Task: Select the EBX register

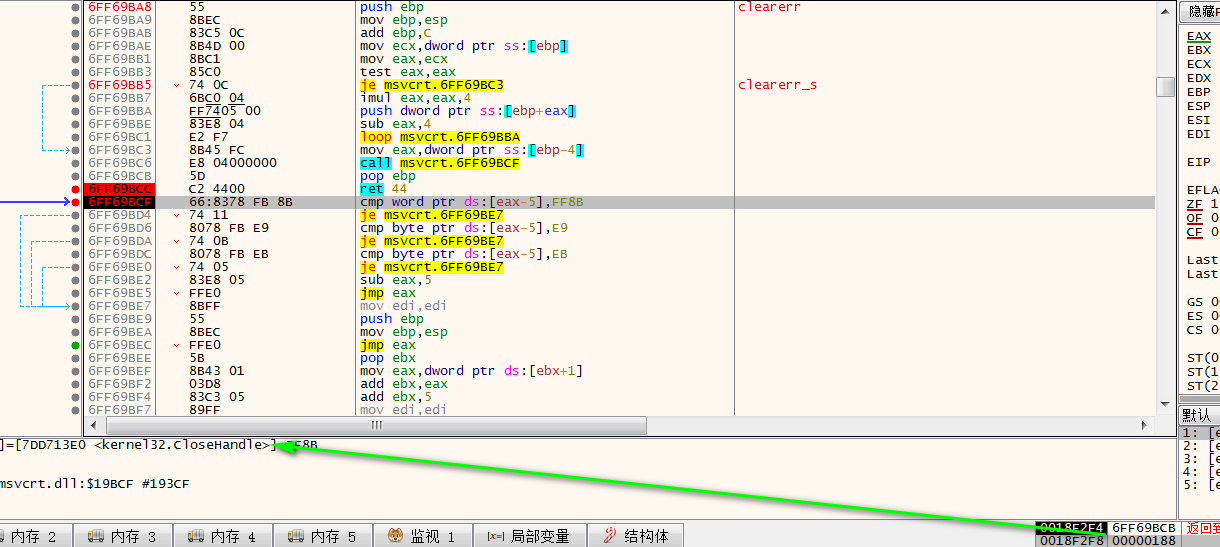Action: (1198, 50)
